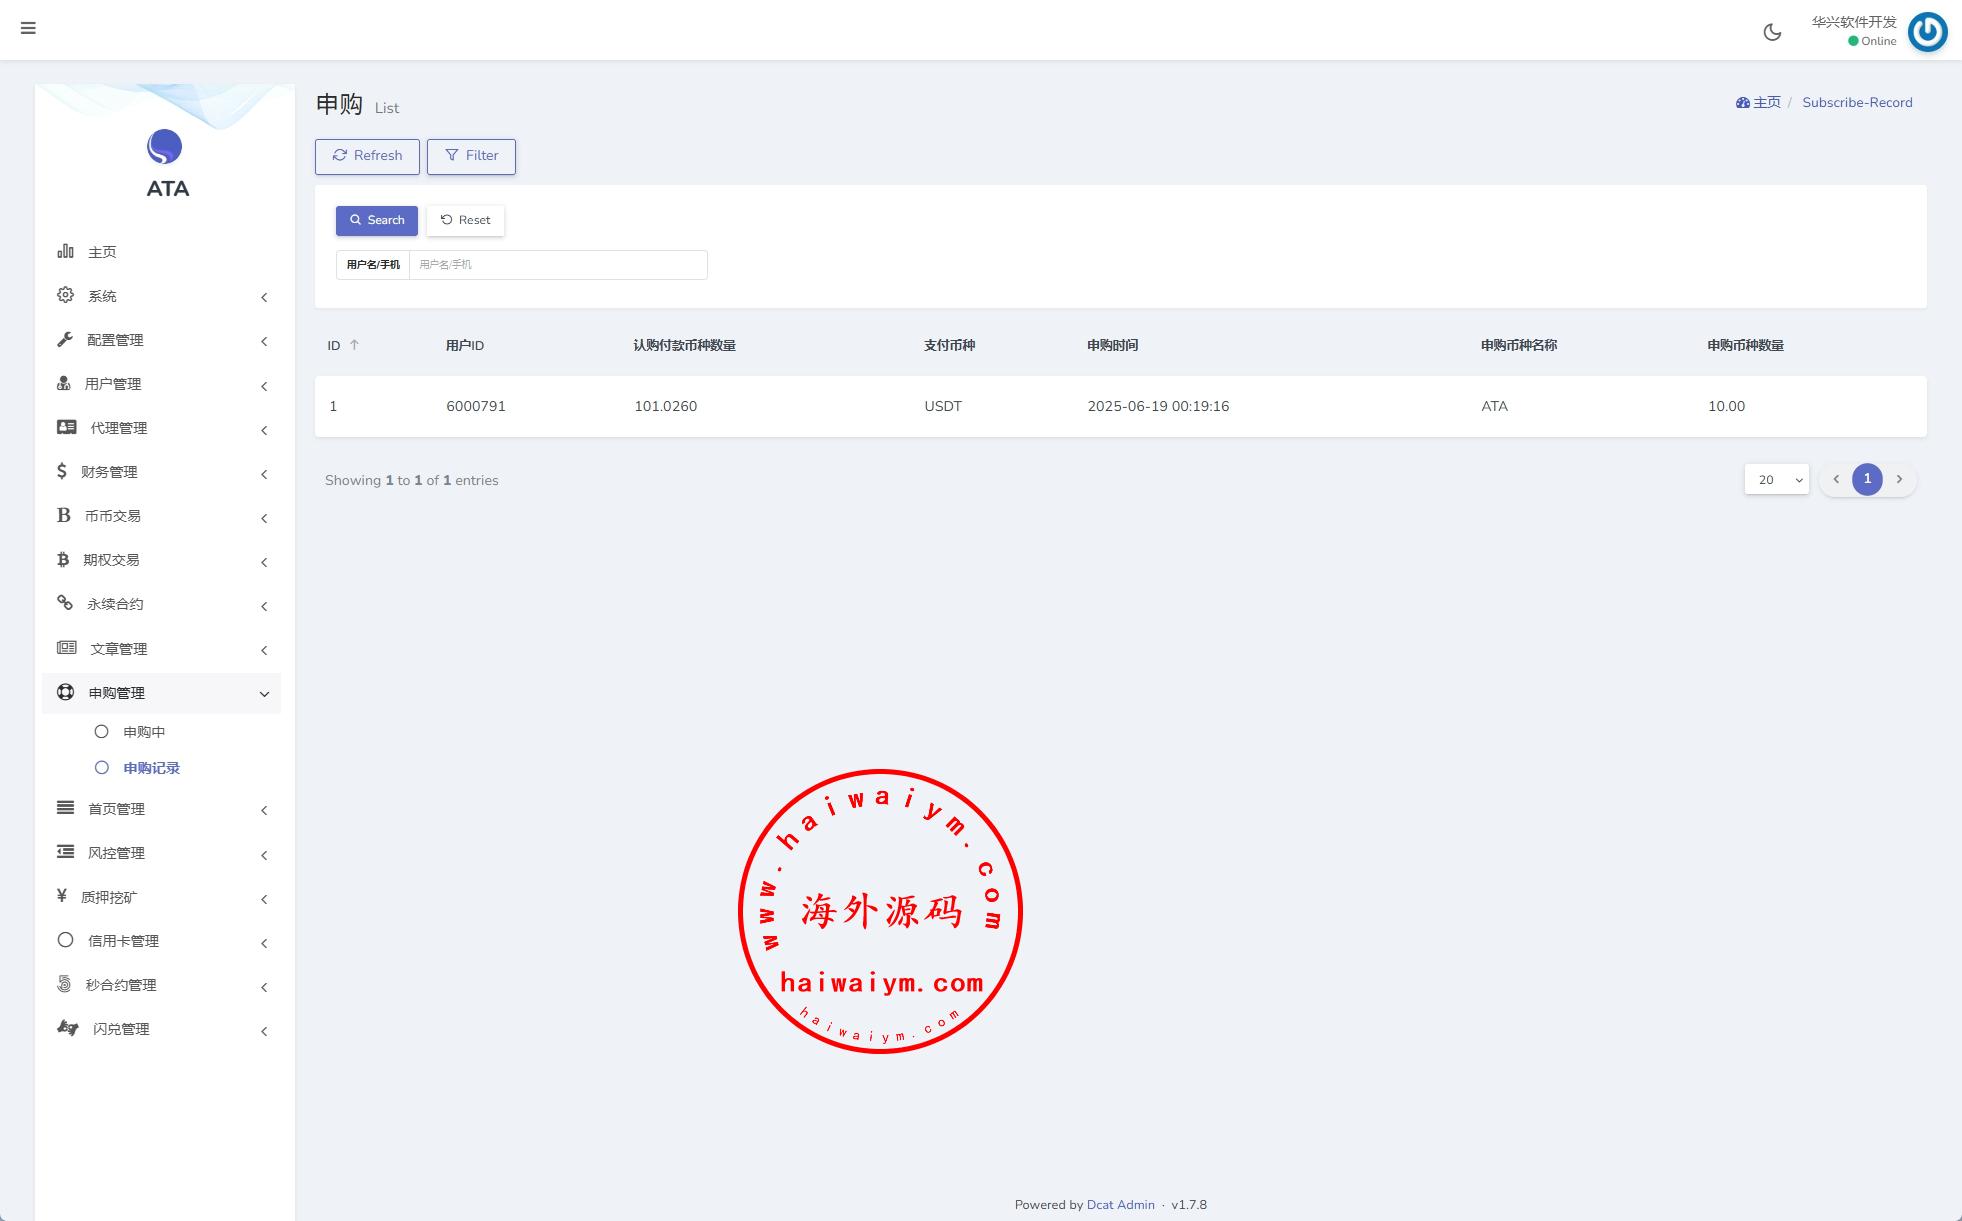Click the Refresh button

pos(367,156)
